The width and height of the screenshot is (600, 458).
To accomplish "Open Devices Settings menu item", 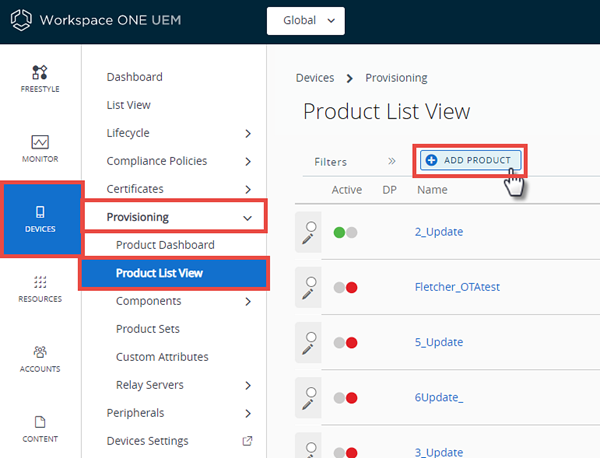I will 148,441.
